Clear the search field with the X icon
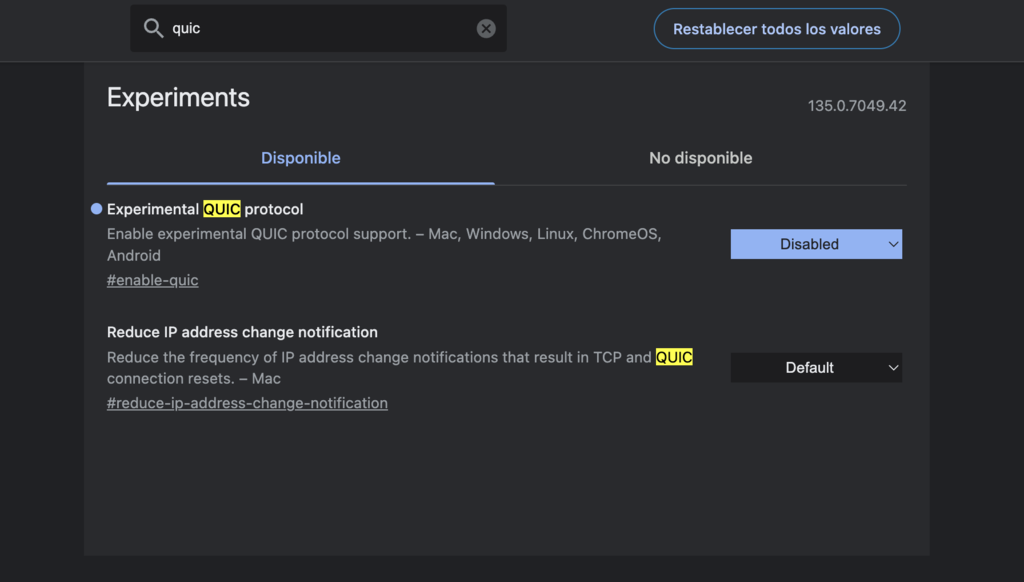This screenshot has height=582, width=1024. tap(486, 28)
